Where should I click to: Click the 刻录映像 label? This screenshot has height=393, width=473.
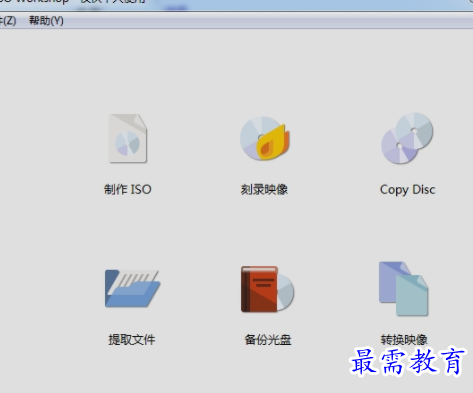(264, 190)
